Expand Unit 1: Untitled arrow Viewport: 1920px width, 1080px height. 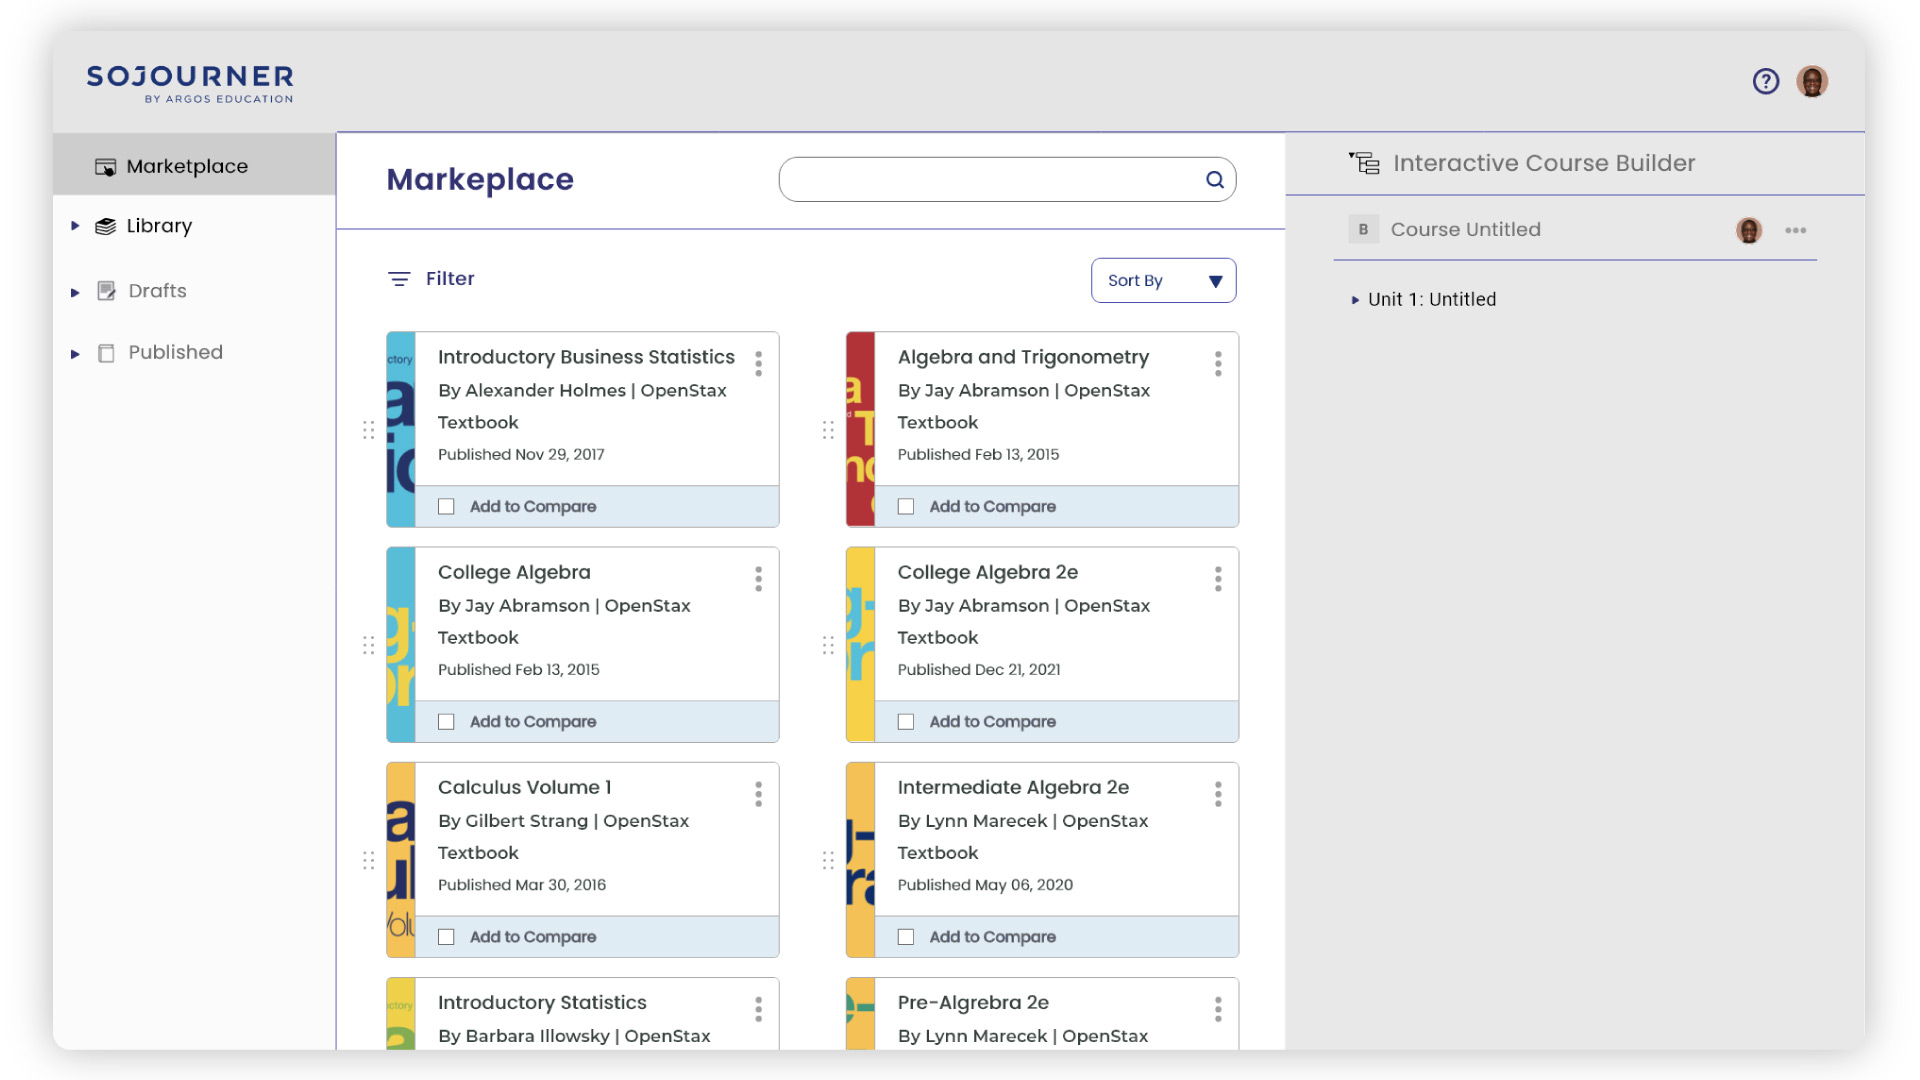pyautogui.click(x=1355, y=300)
